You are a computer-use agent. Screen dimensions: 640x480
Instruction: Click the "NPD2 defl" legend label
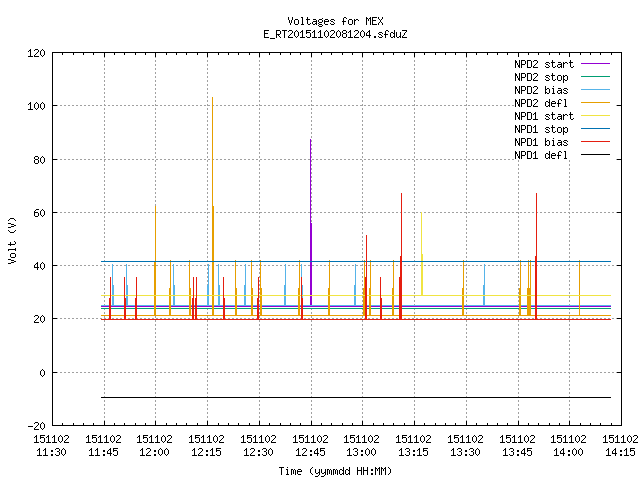541,103
